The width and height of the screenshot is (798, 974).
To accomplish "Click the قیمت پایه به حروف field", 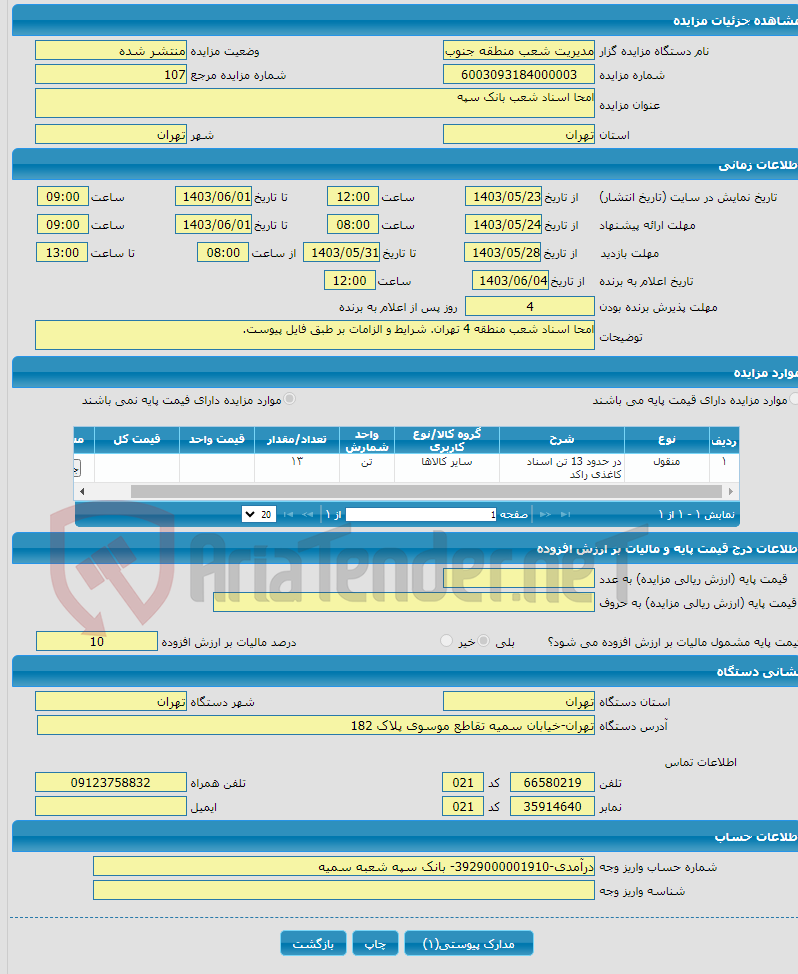I will pos(404,602).
